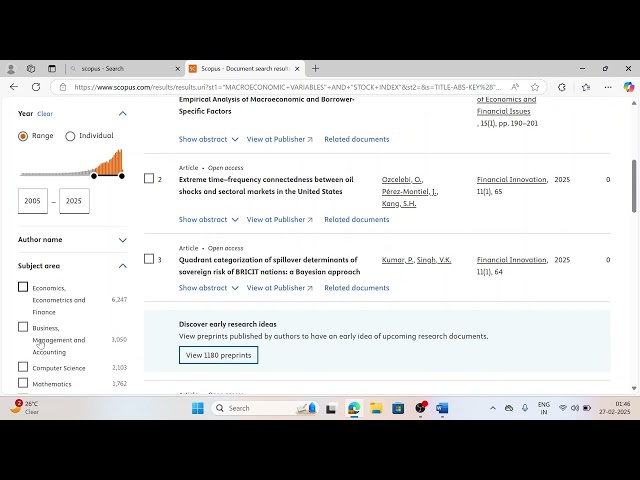
Task: Open File Explorer from taskbar
Action: 376,408
